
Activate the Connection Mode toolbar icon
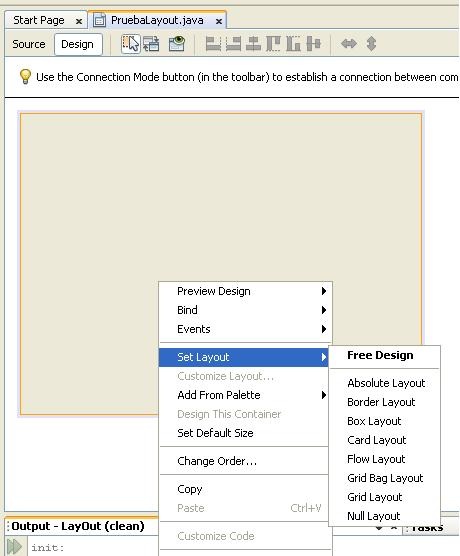click(x=151, y=44)
